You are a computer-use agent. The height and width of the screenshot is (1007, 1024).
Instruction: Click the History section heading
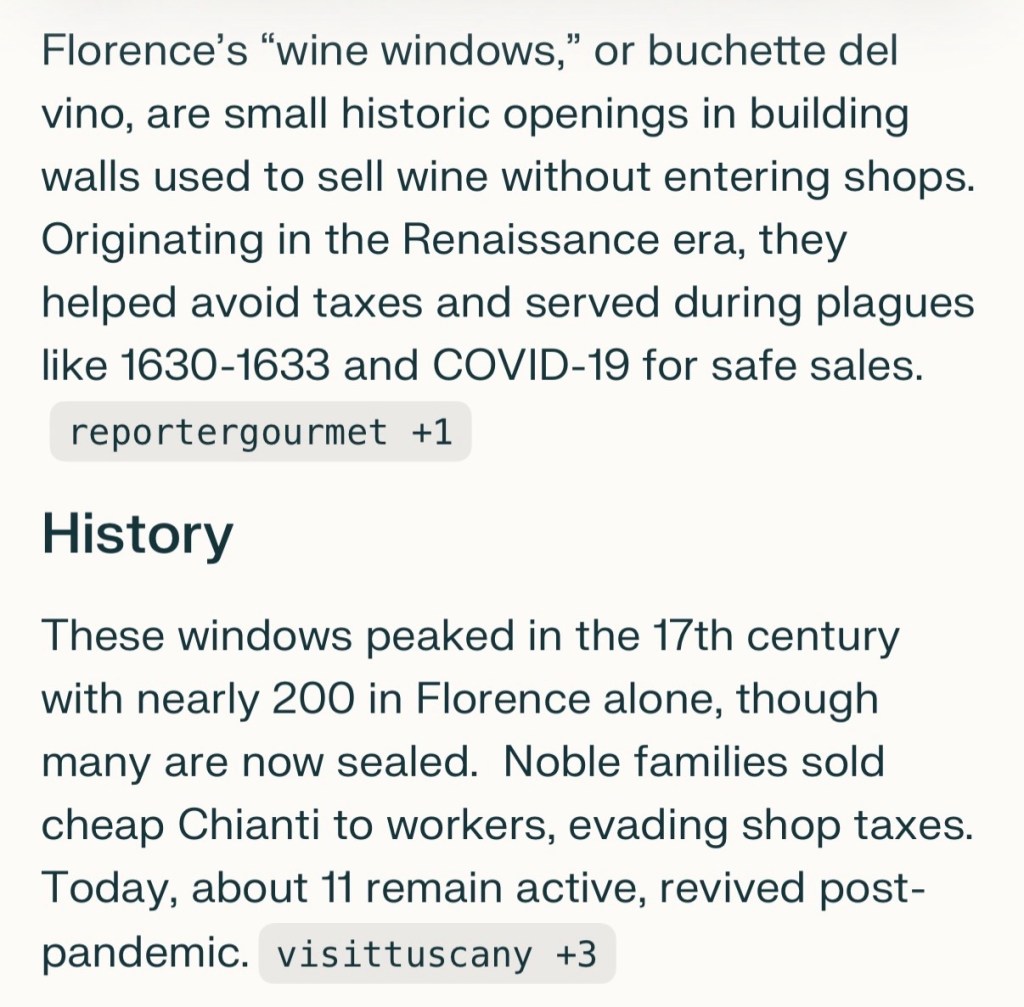[x=137, y=535]
